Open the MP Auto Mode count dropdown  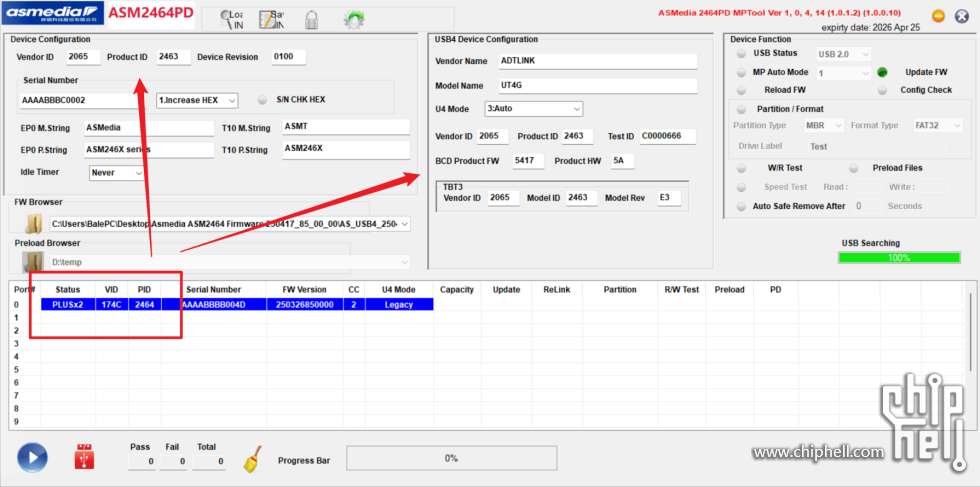(x=844, y=73)
